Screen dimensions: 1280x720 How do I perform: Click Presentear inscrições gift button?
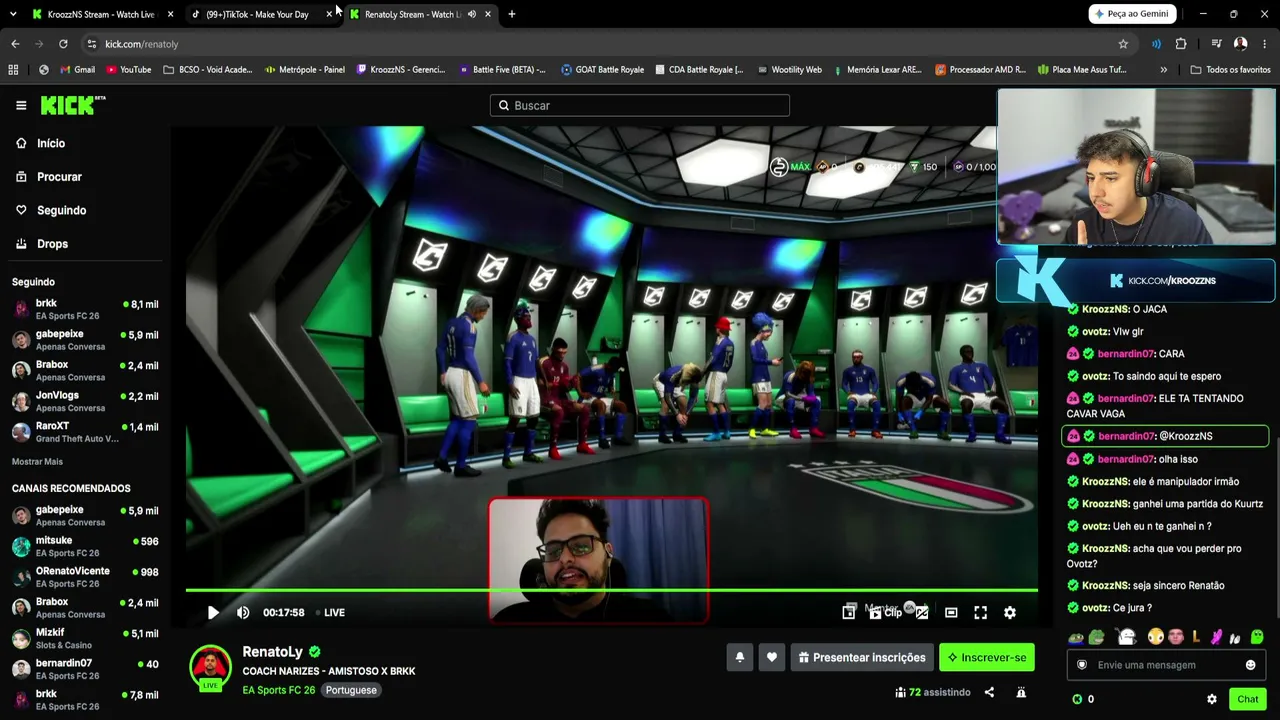(x=861, y=657)
